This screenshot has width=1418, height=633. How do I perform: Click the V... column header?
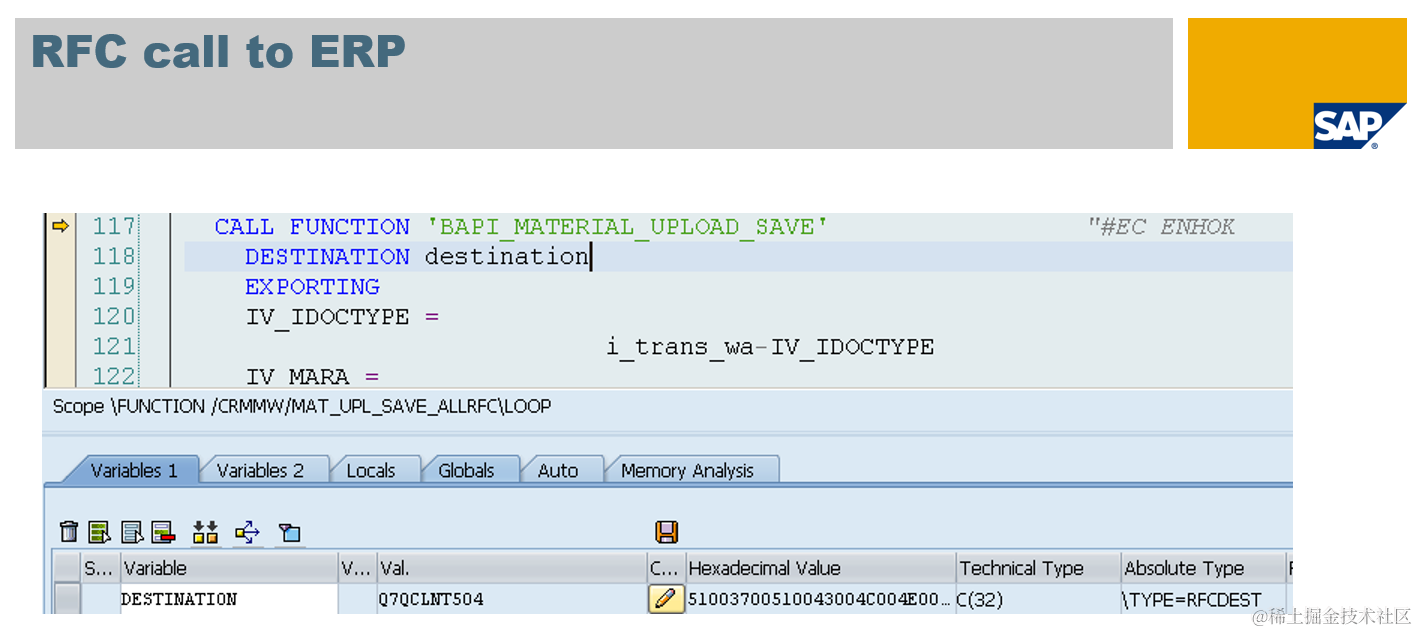357,568
